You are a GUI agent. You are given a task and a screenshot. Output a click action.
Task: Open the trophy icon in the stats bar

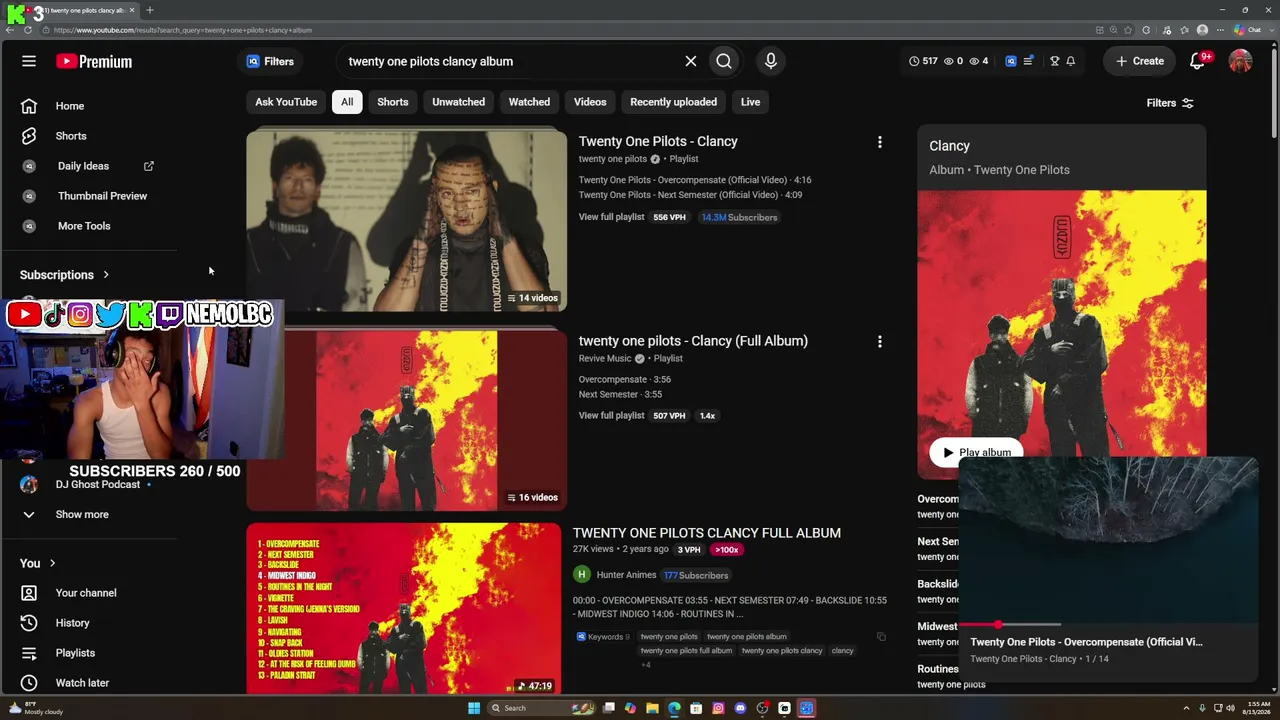[1054, 61]
